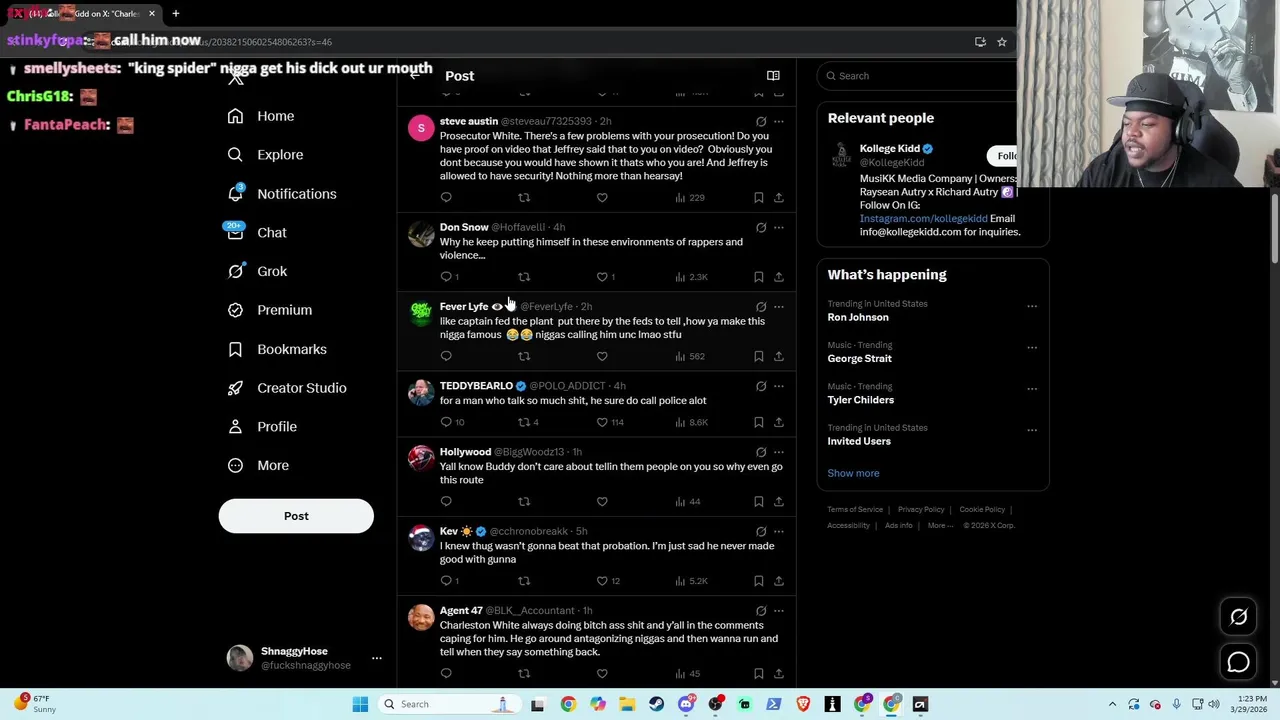Image resolution: width=1280 pixels, height=720 pixels.
Task: Open account menu beside ShnaggyHose
Action: click(377, 658)
